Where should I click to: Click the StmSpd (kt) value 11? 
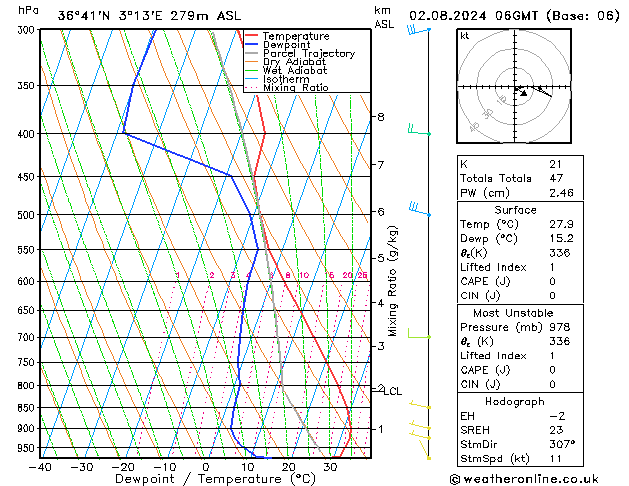555,459
